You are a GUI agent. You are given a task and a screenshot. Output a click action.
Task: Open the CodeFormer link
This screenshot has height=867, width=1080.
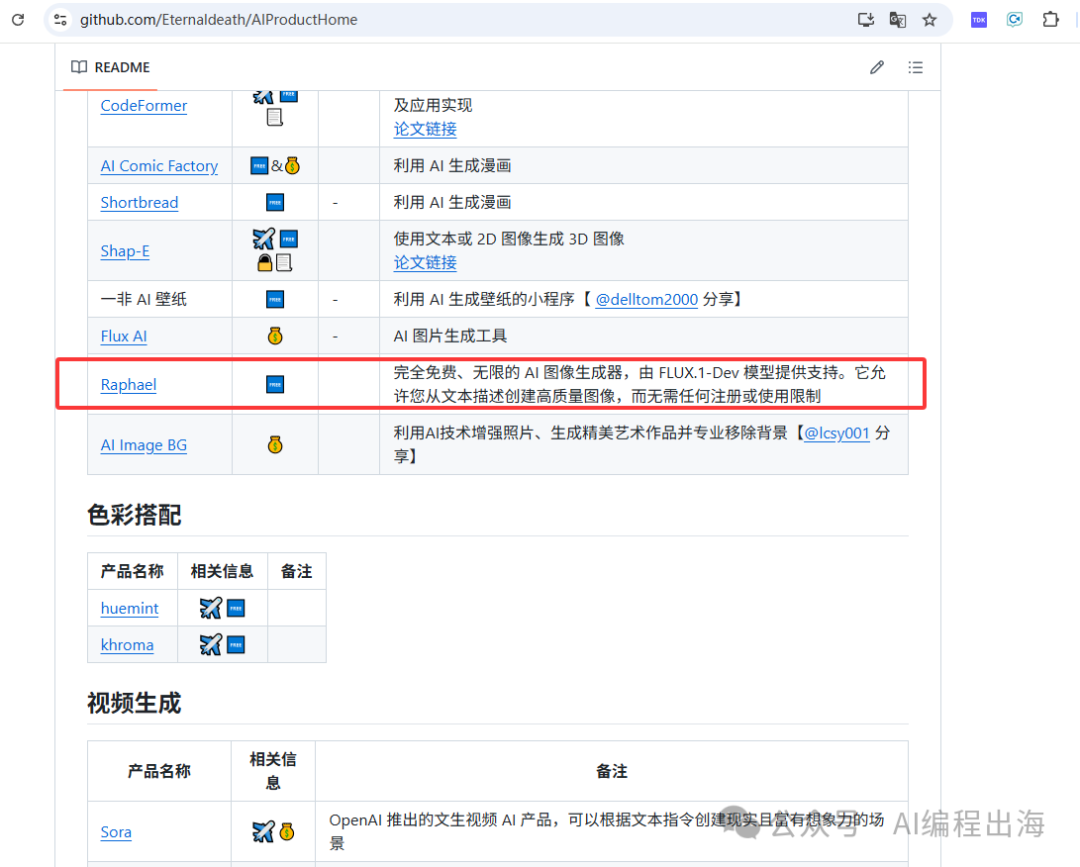(x=143, y=106)
